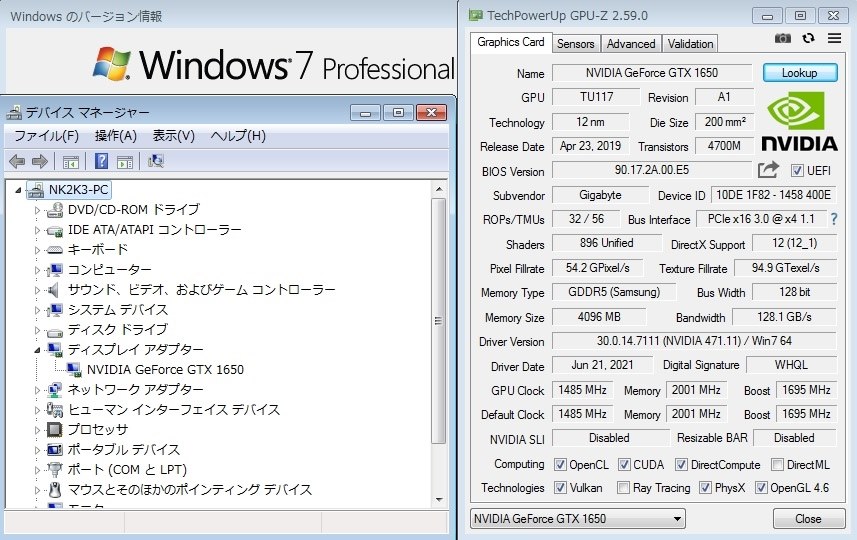Screen dimensions: 857x540
Task: Select the DVD/CD-ROM ドライブ node
Action: click(x=133, y=209)
